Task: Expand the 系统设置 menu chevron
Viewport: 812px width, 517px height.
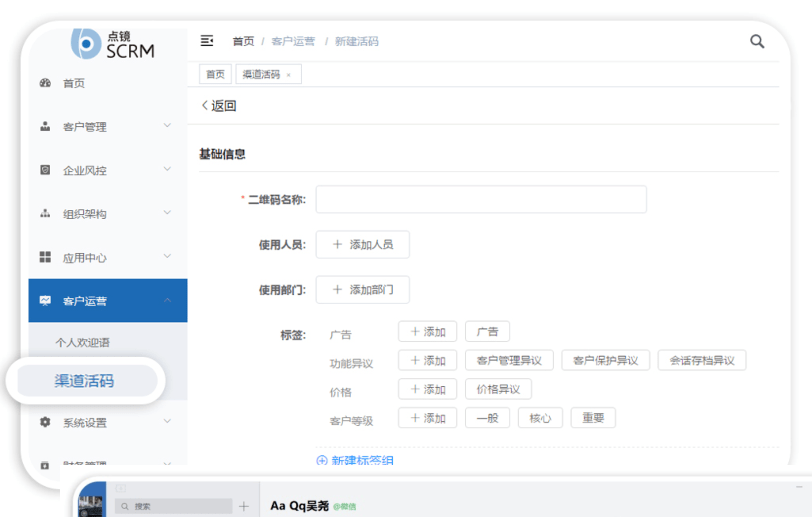Action: [x=167, y=421]
